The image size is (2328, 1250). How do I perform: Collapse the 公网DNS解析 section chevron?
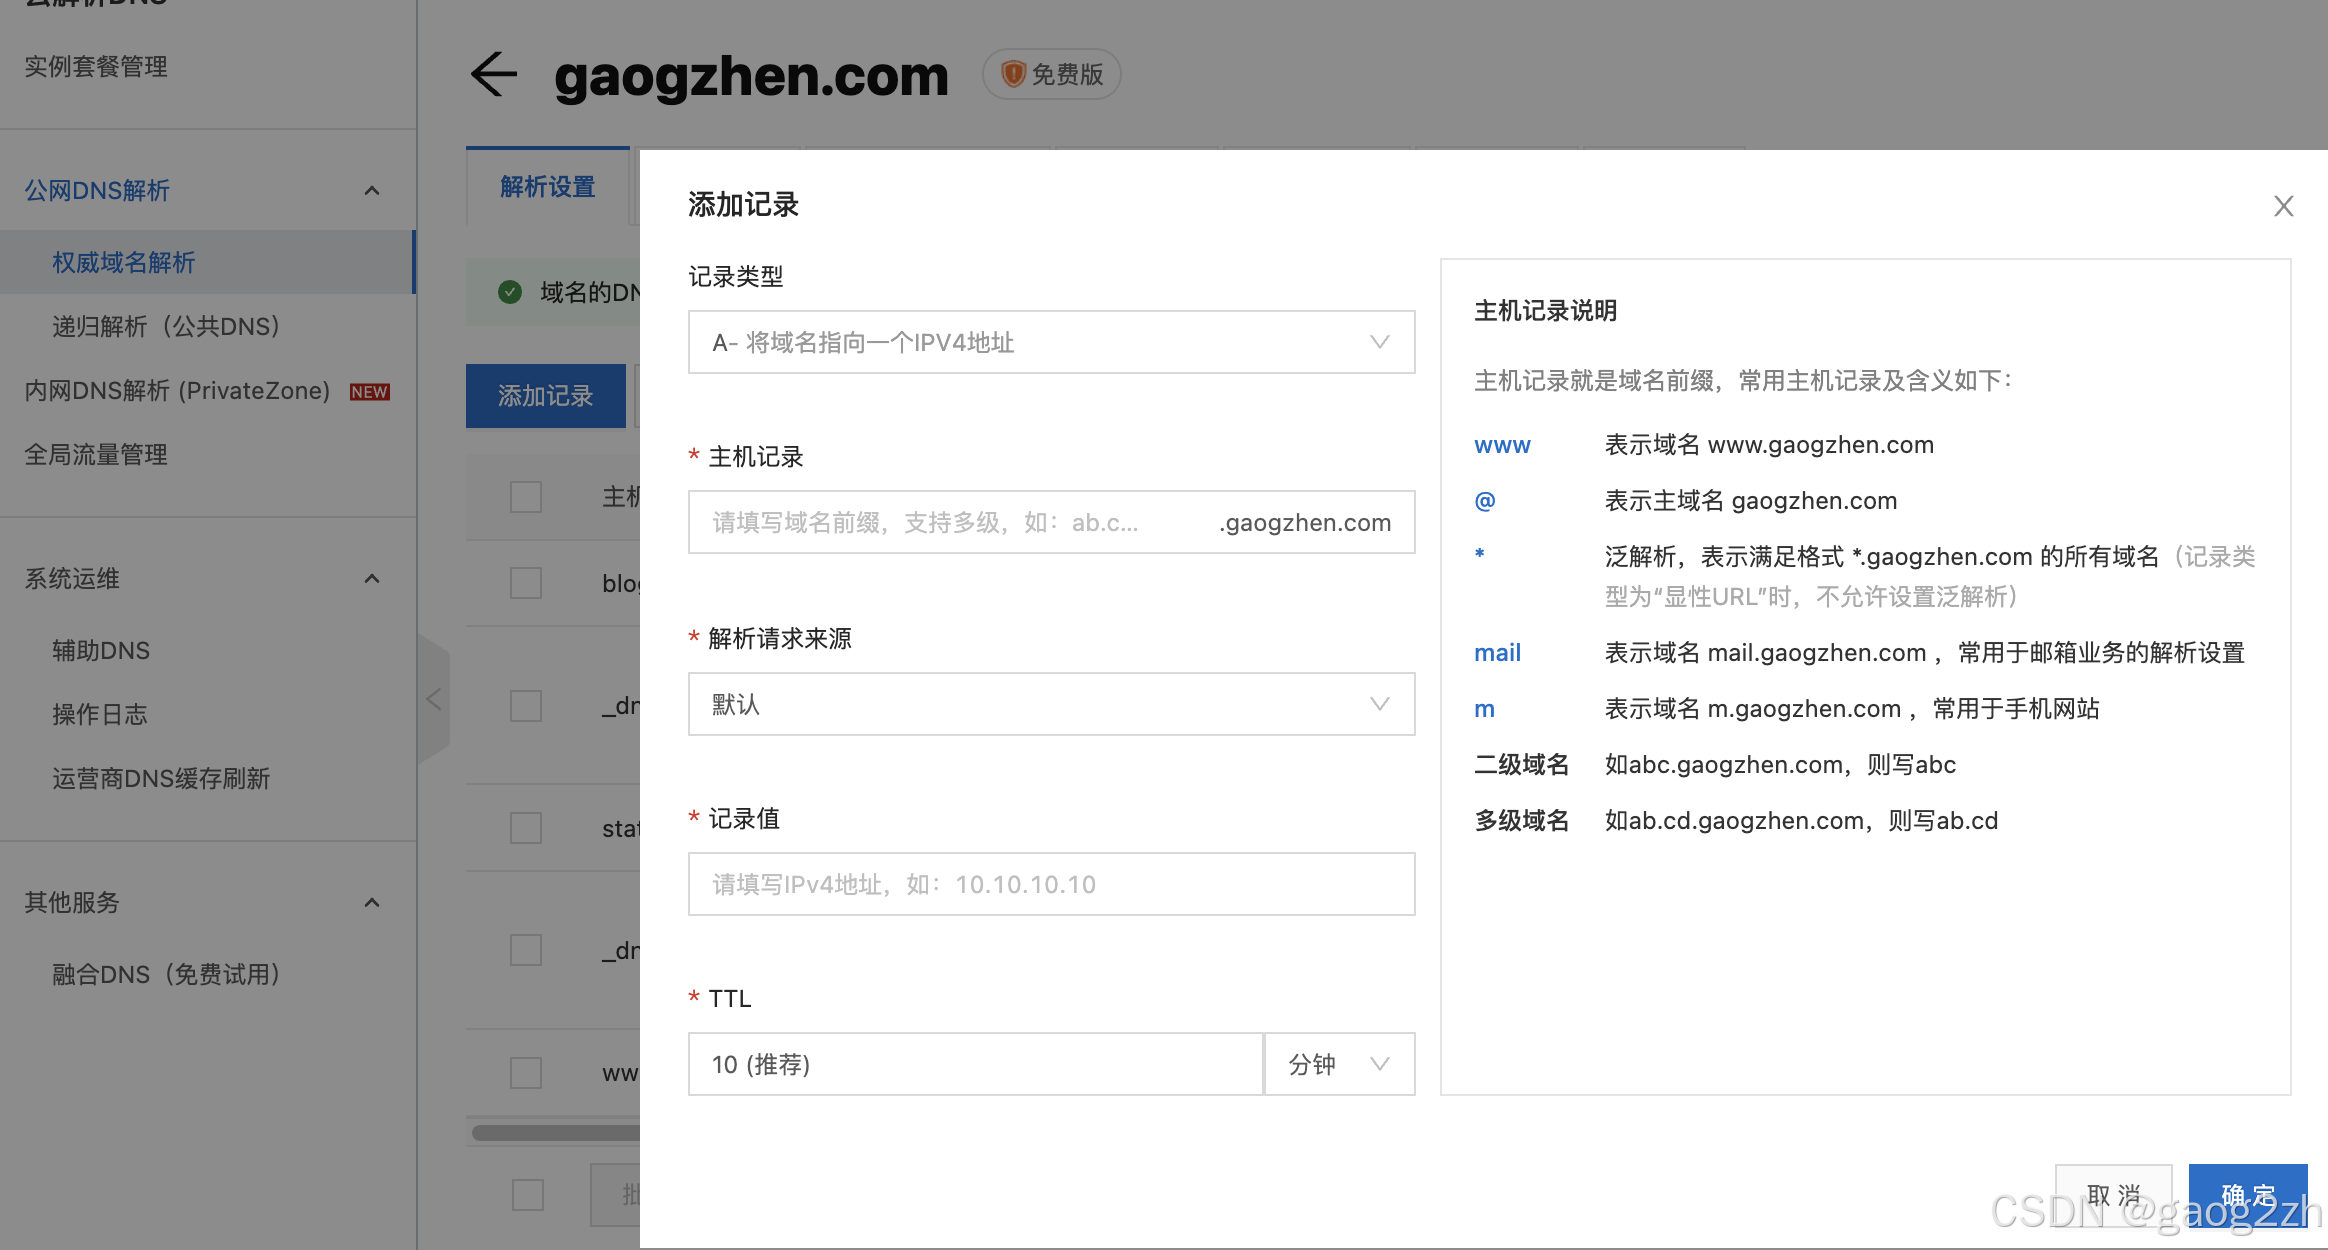[x=372, y=191]
